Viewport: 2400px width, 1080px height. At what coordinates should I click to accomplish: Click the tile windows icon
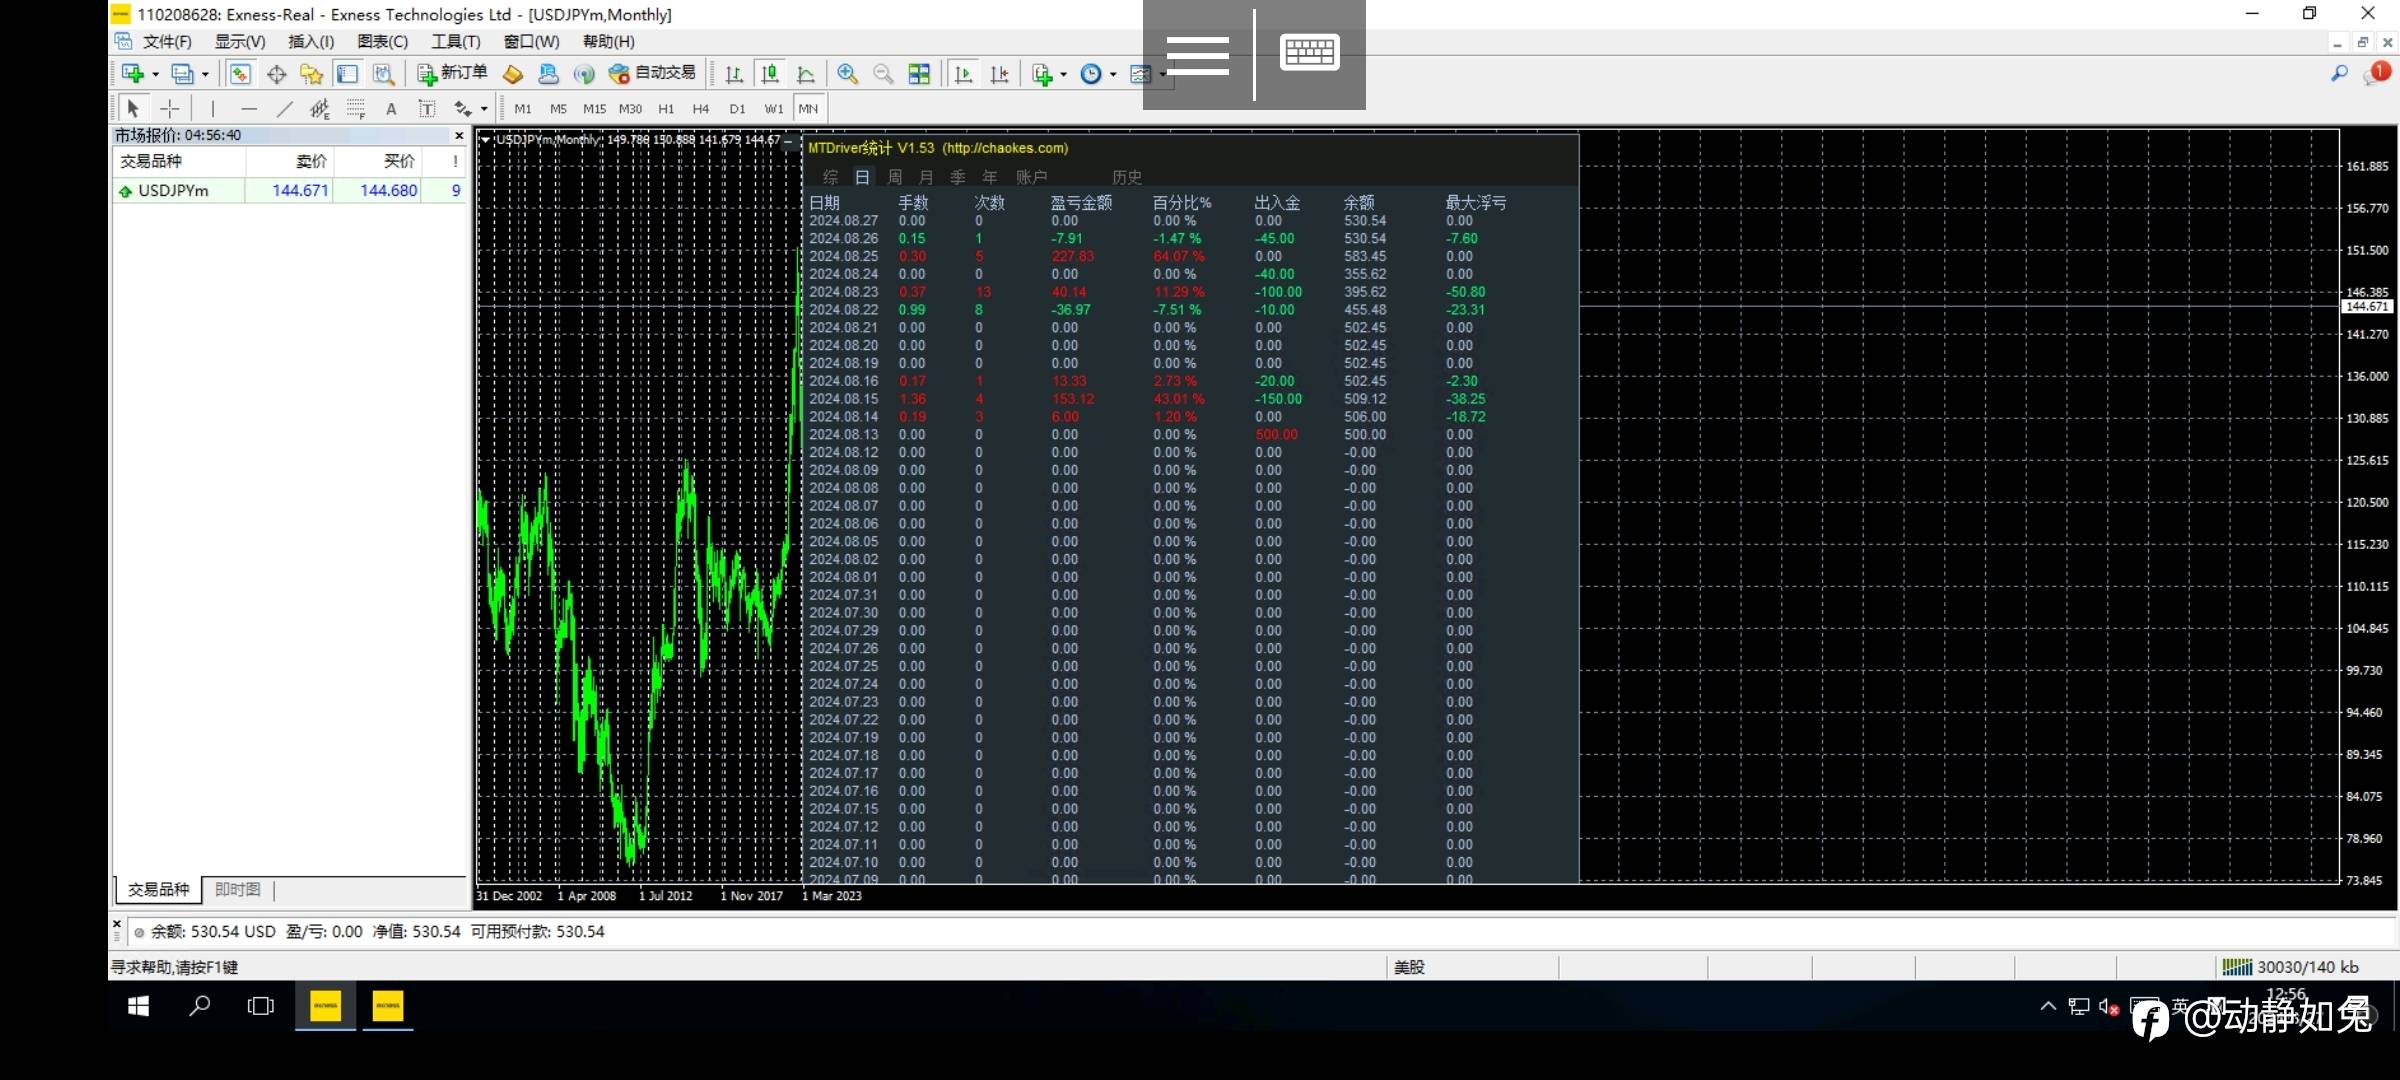[919, 74]
